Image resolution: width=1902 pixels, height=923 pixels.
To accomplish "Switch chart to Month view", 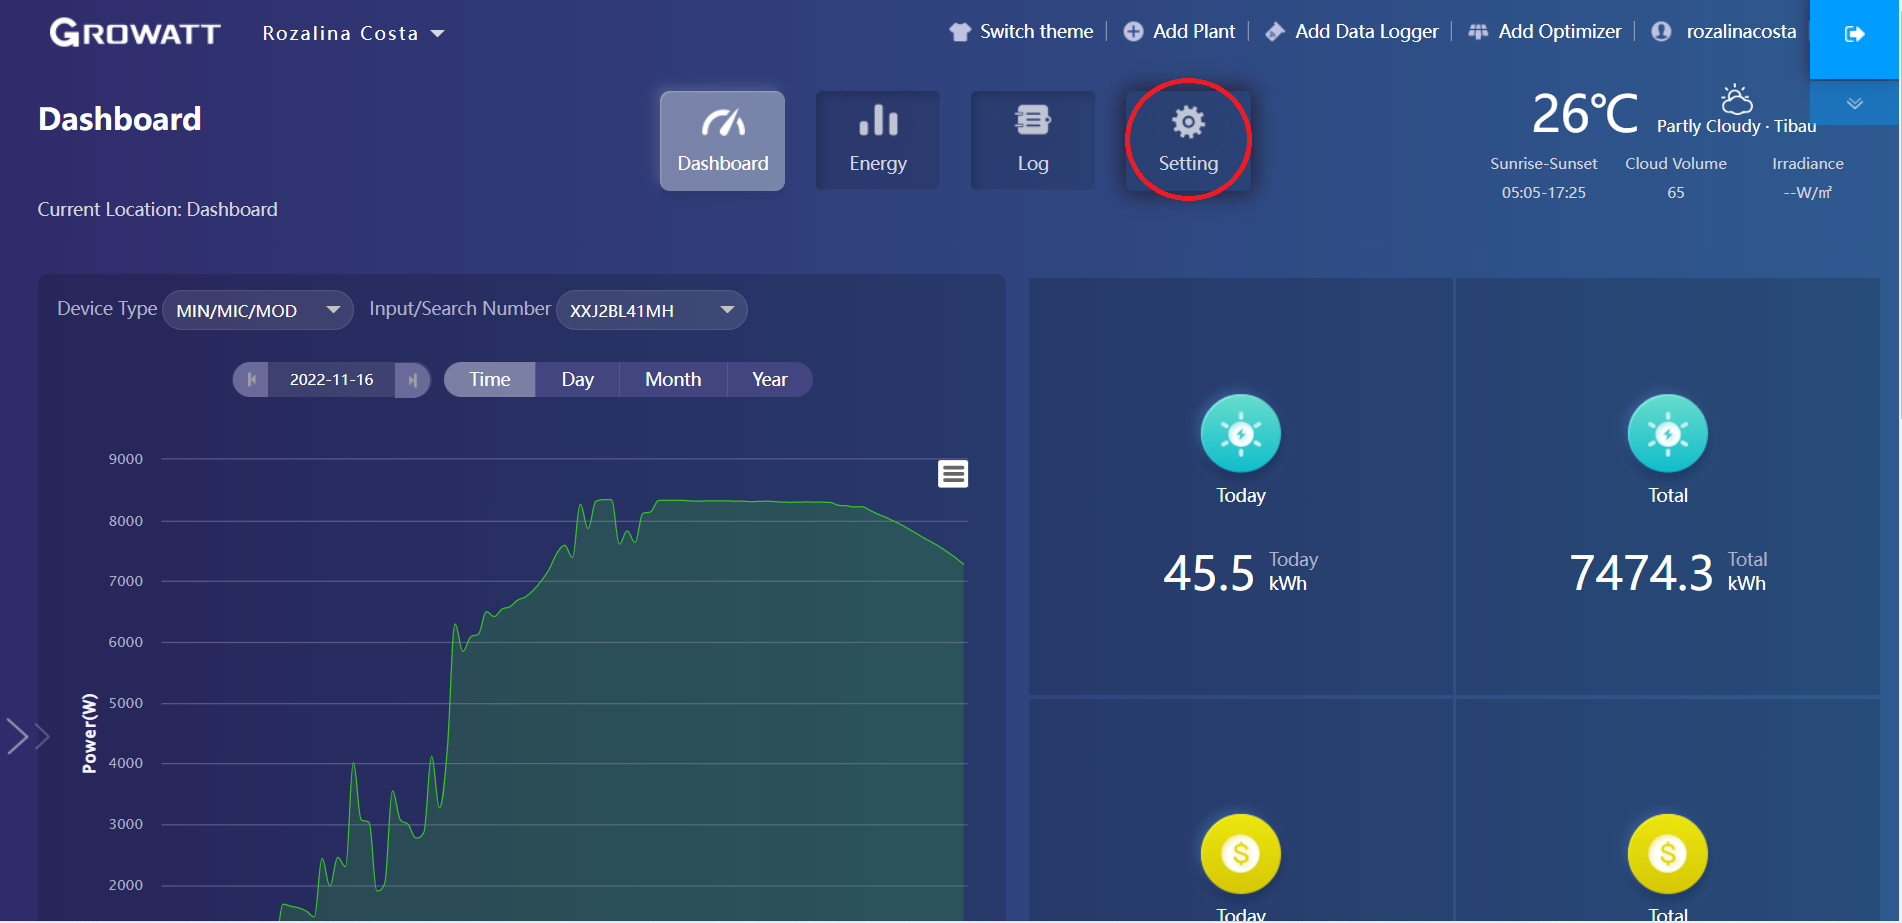I will click(672, 380).
